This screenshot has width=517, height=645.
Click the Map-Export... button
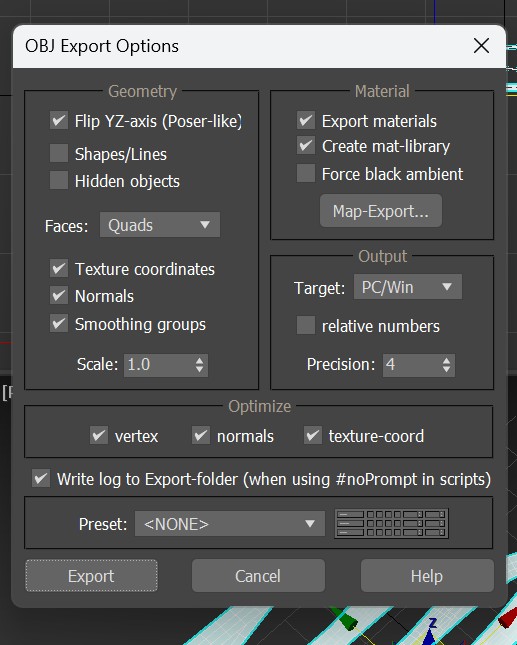click(x=381, y=211)
